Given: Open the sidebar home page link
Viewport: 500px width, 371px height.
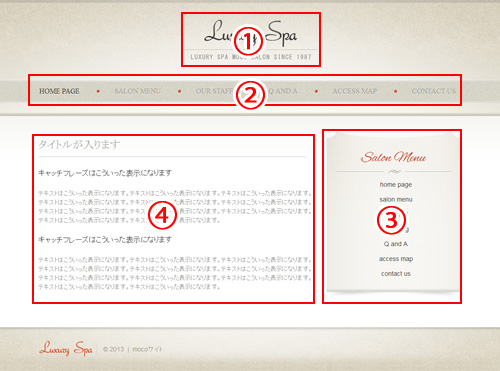Looking at the screenshot, I should point(396,184).
